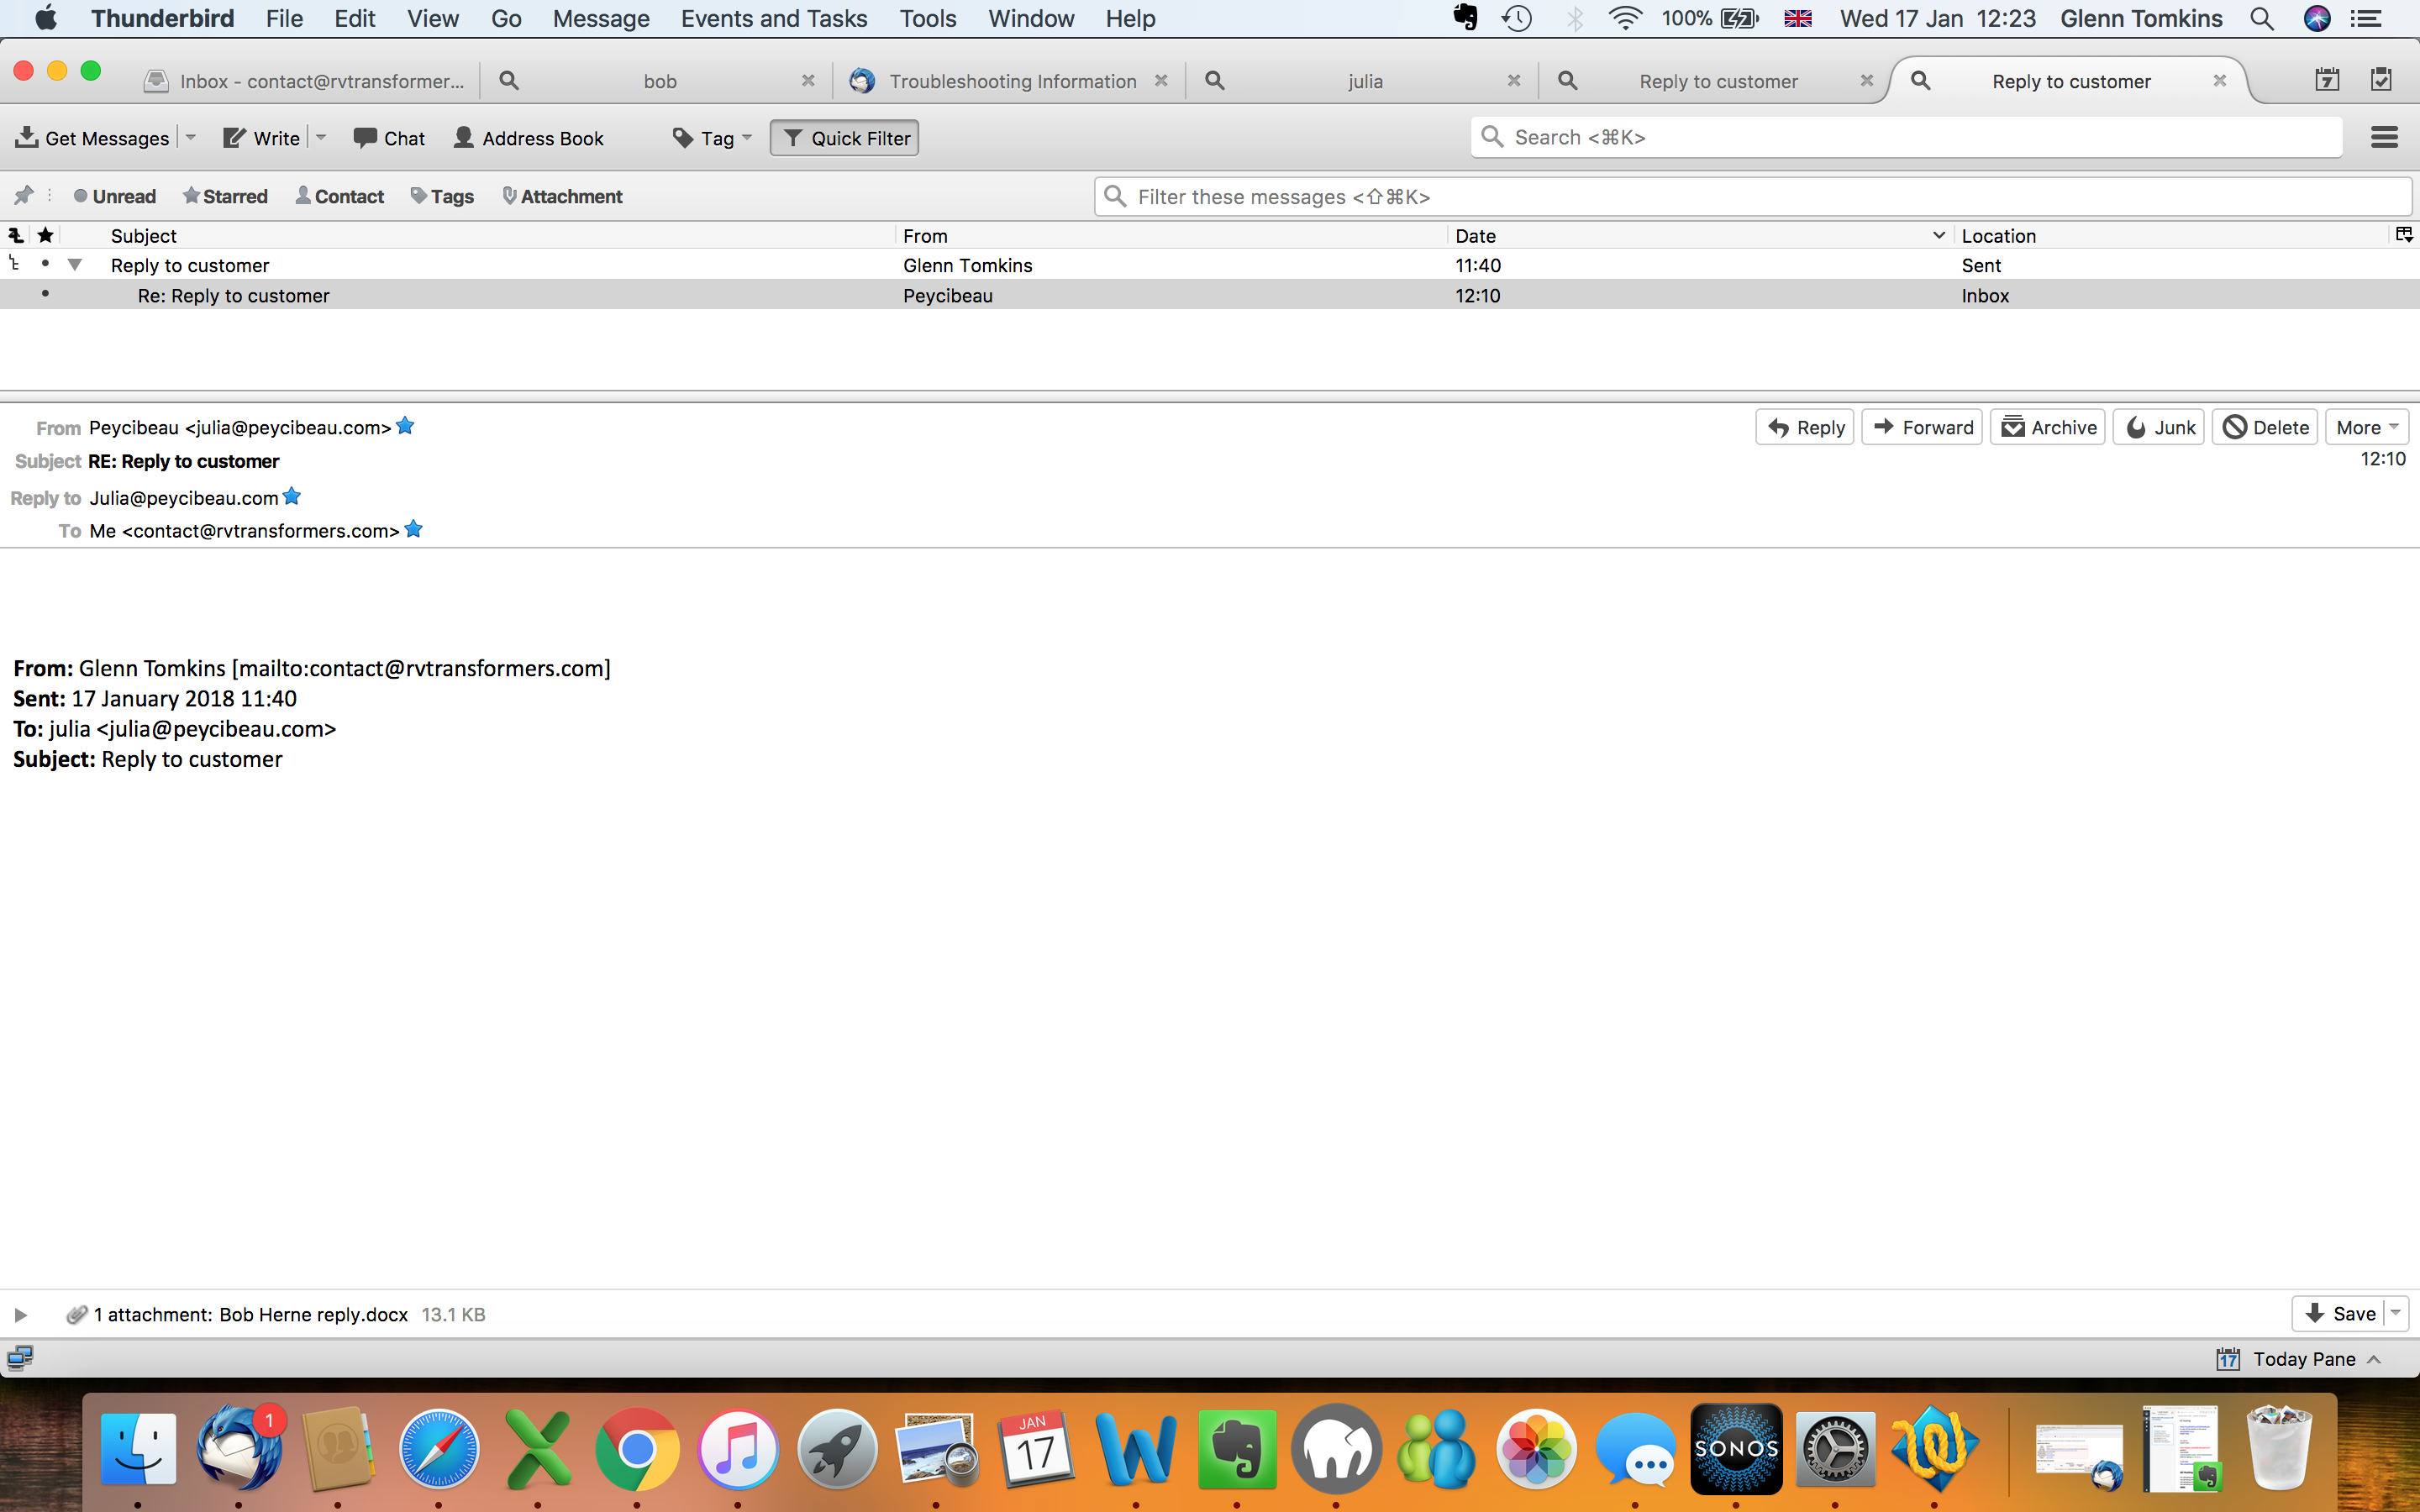
Task: Click the blue star beside julia@peycibeau.com sender
Action: pos(405,426)
